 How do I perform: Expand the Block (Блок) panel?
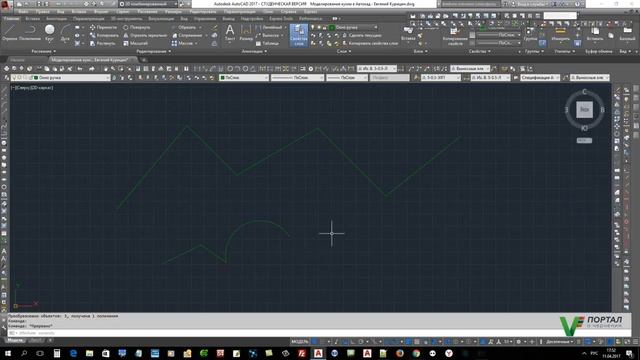point(420,51)
